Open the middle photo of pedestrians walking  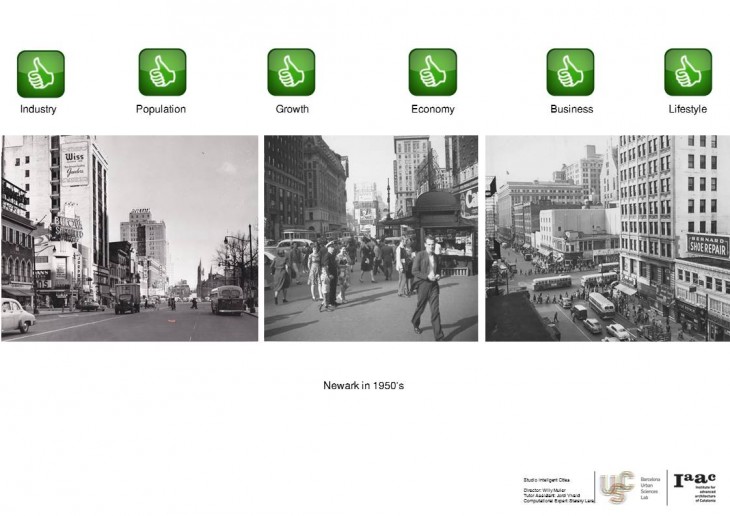click(371, 238)
